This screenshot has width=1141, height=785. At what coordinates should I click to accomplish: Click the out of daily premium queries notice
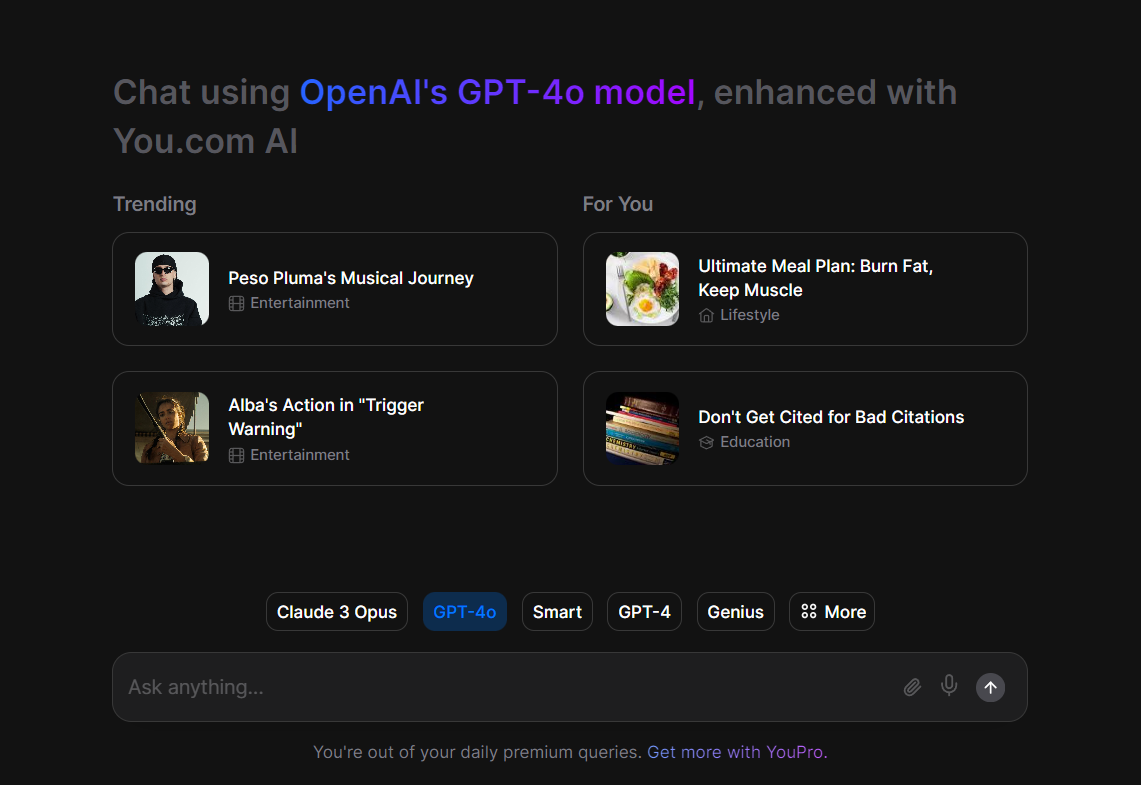click(477, 752)
